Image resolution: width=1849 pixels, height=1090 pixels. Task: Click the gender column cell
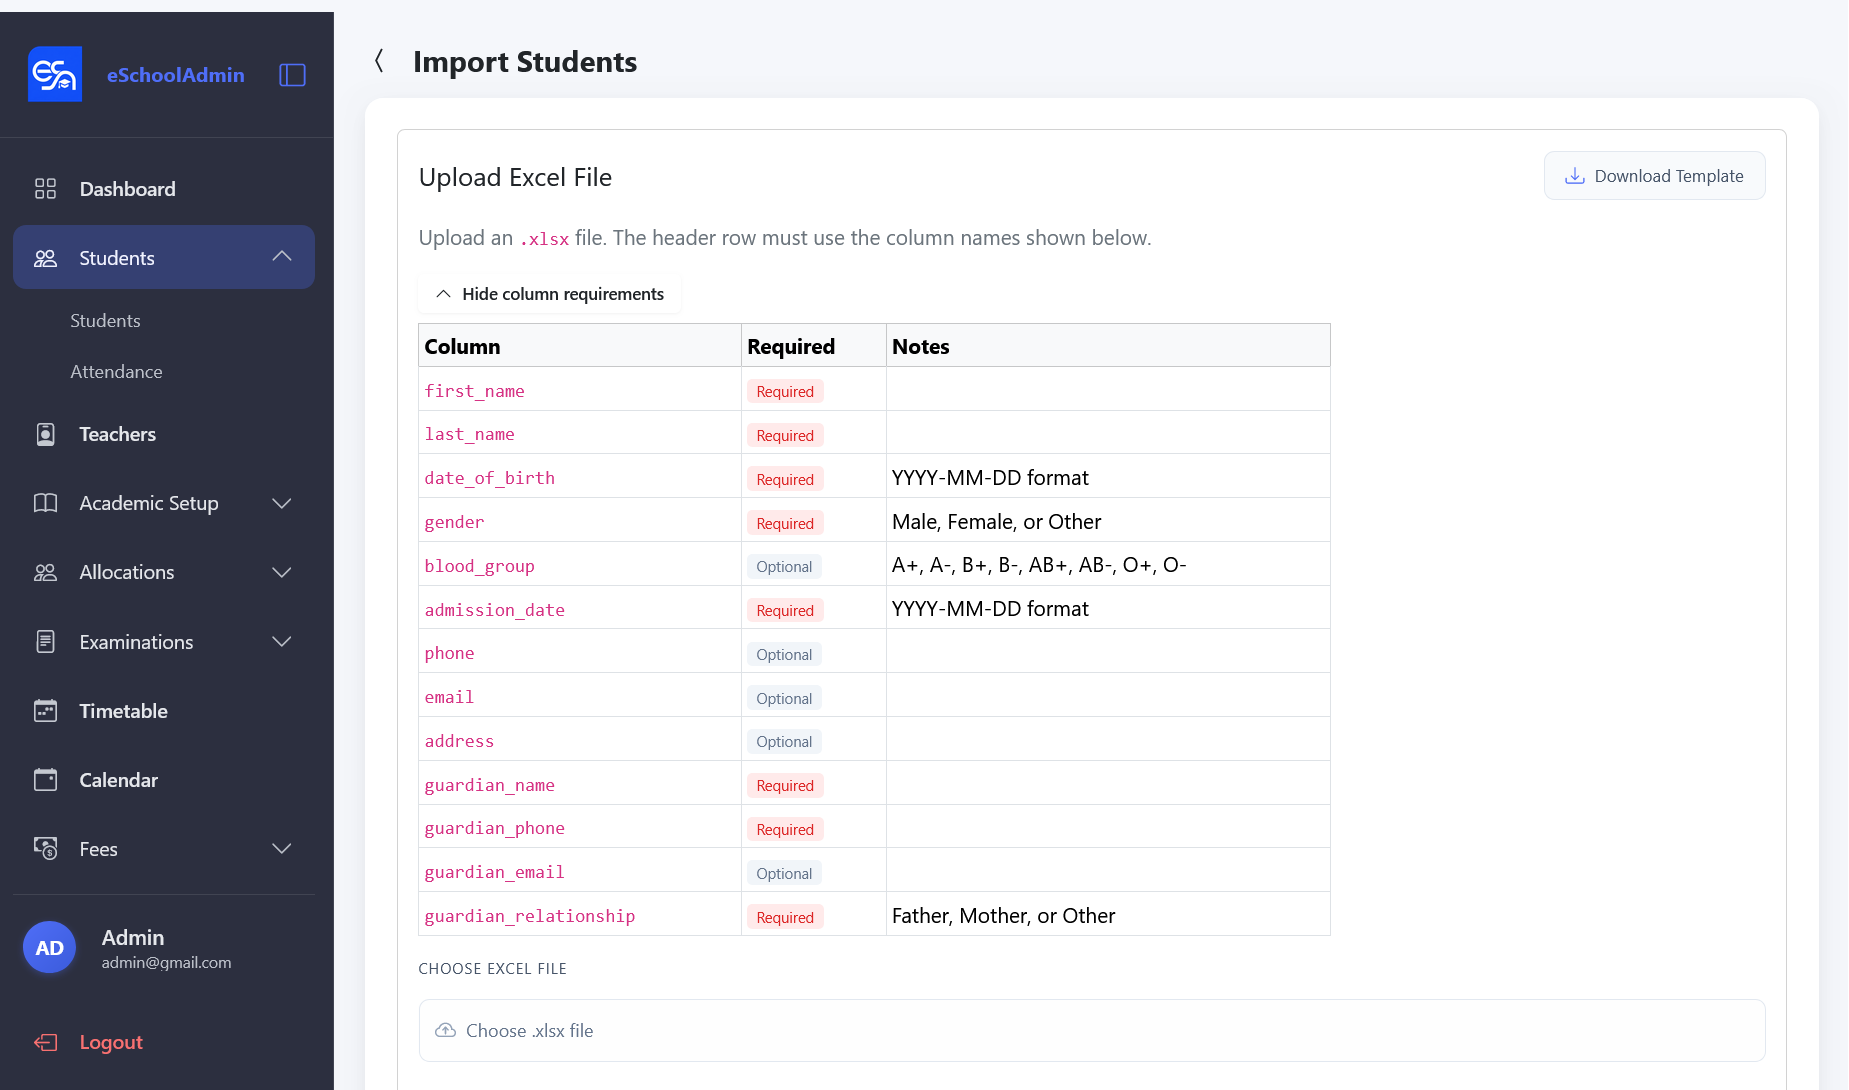click(579, 522)
